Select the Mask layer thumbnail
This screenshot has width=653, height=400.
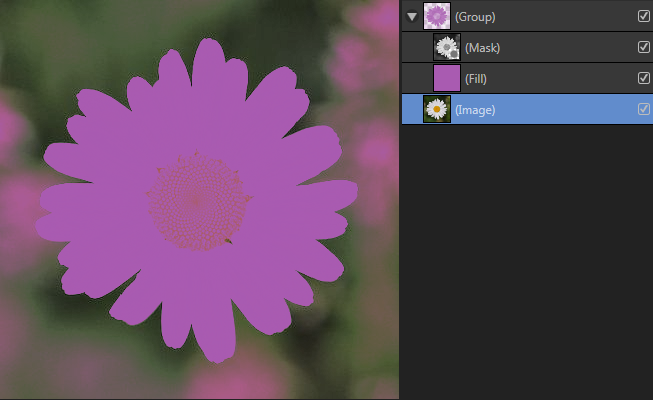pos(447,47)
